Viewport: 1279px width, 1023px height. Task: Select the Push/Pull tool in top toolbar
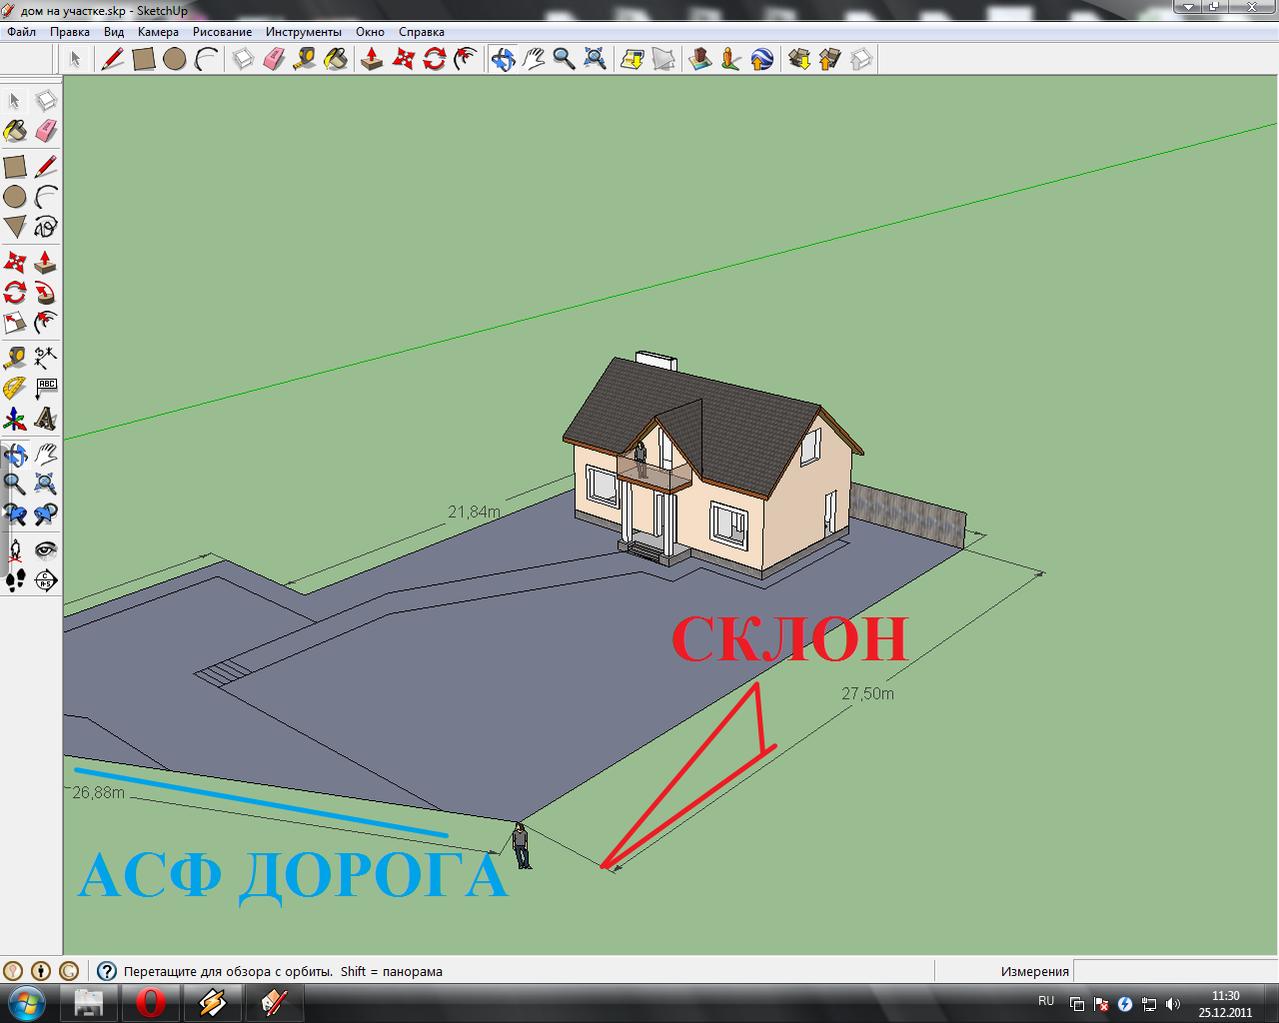[372, 59]
